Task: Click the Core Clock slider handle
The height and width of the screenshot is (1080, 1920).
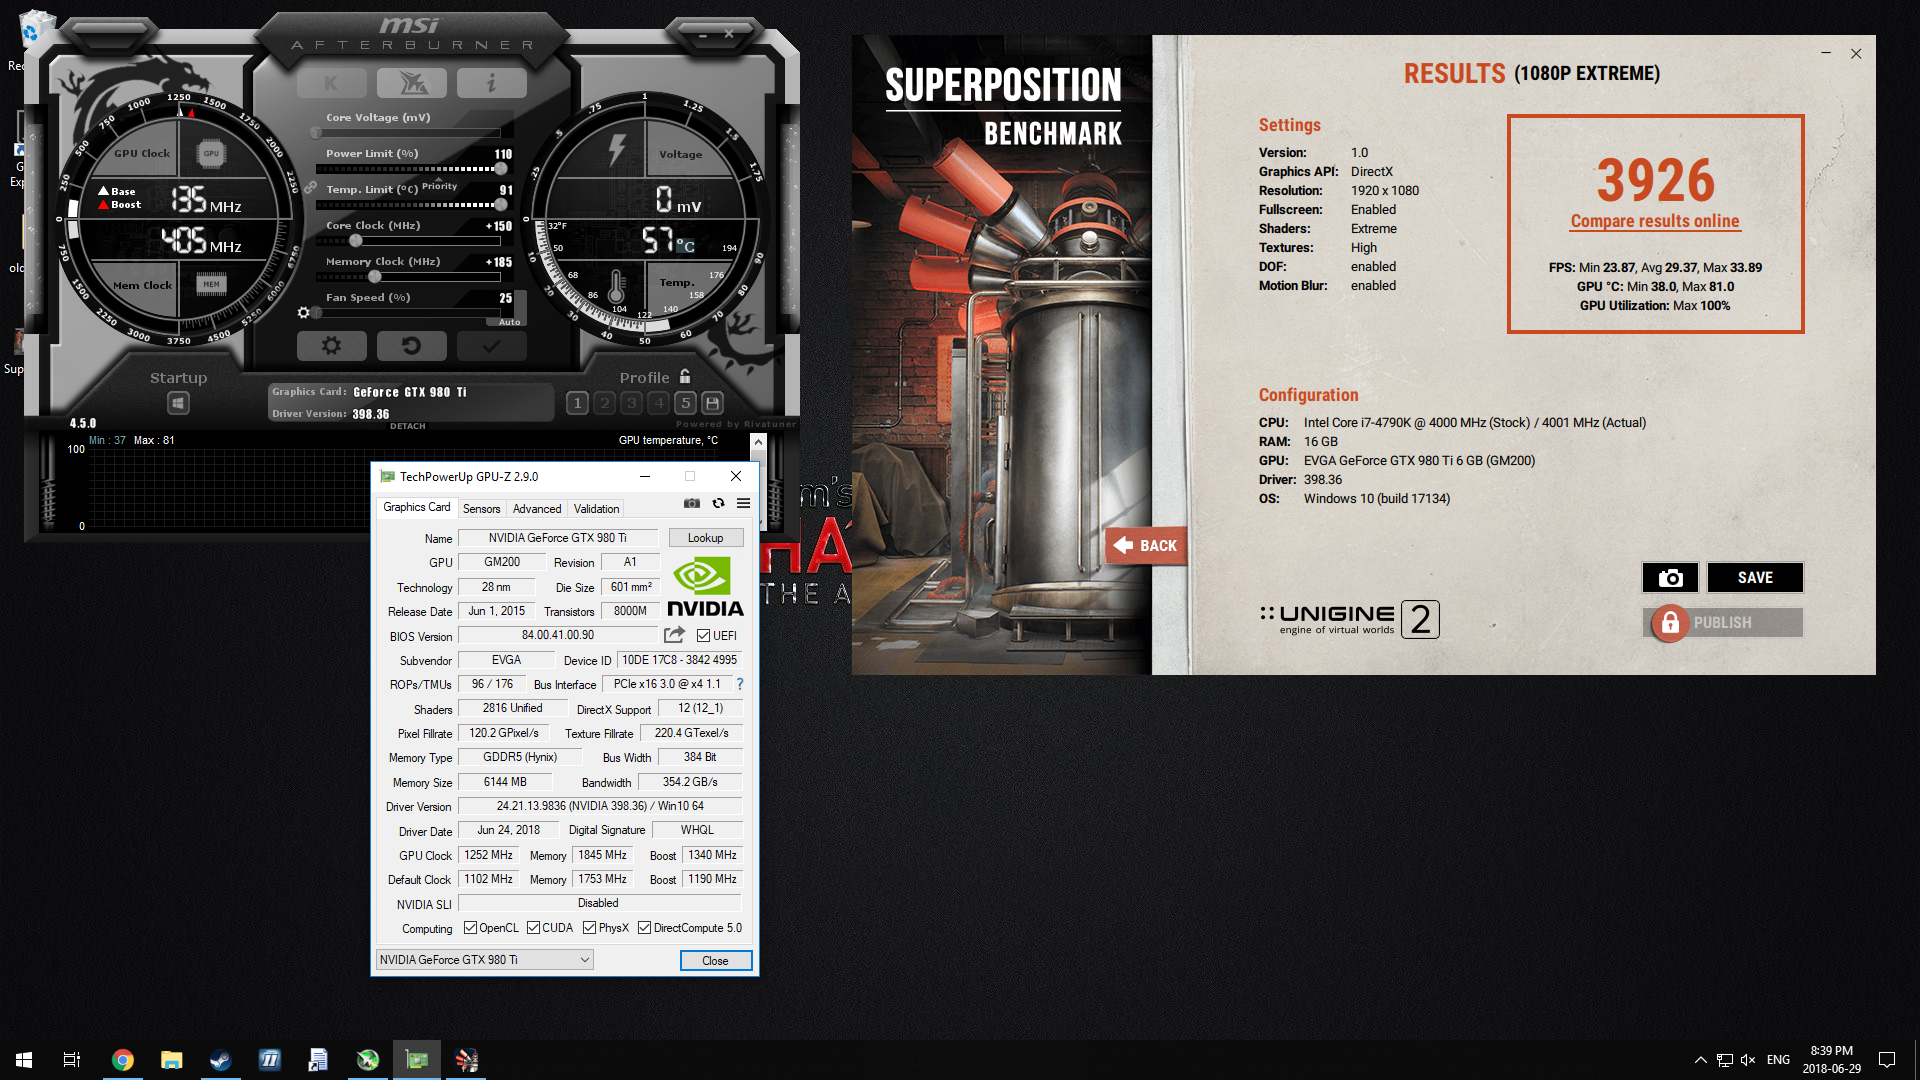Action: click(355, 241)
